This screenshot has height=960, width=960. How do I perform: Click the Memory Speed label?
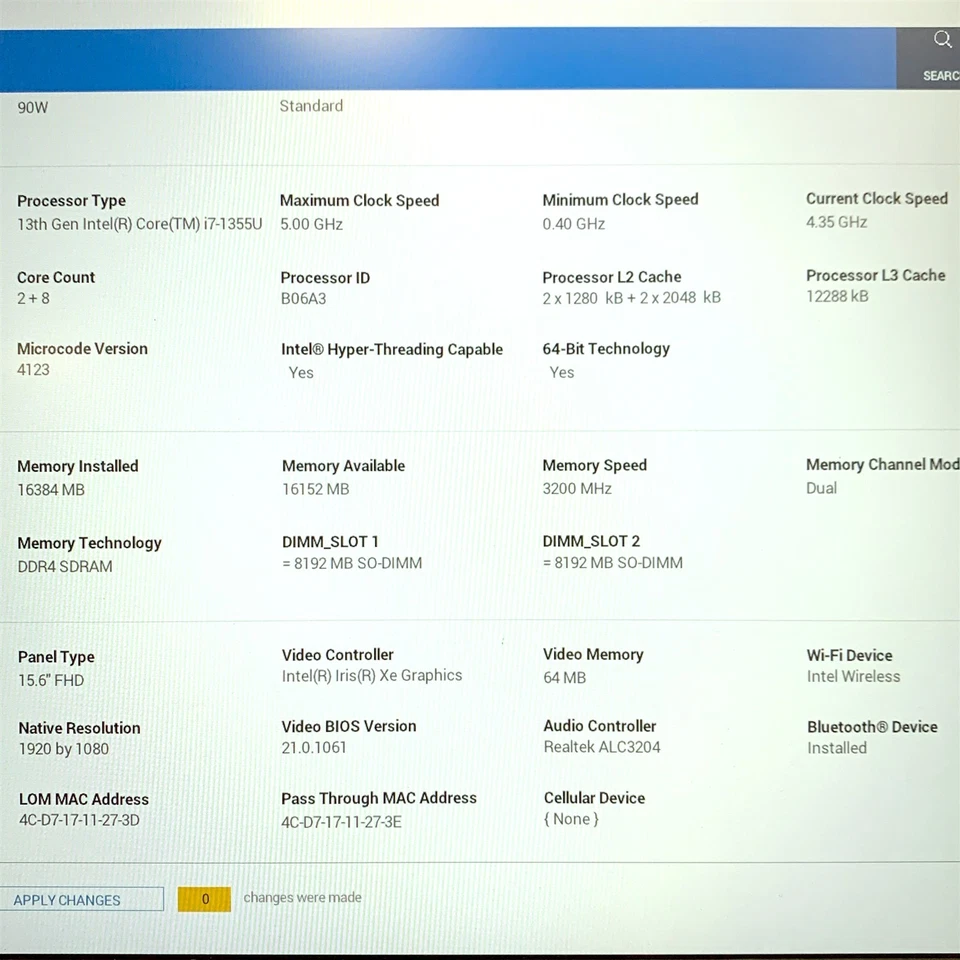pyautogui.click(x=594, y=465)
